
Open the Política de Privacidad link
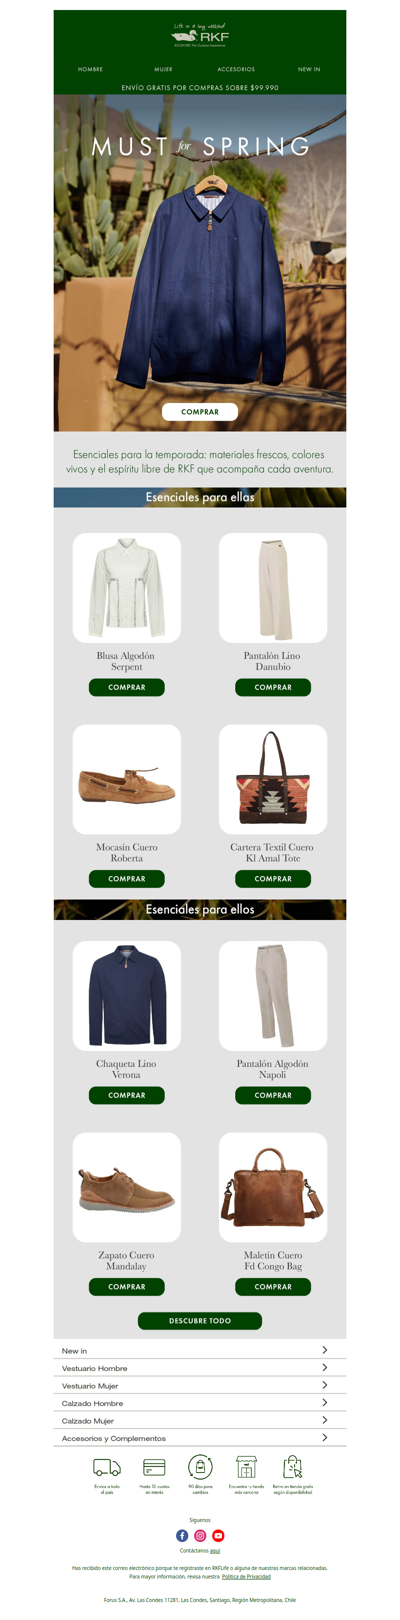coord(246,1576)
